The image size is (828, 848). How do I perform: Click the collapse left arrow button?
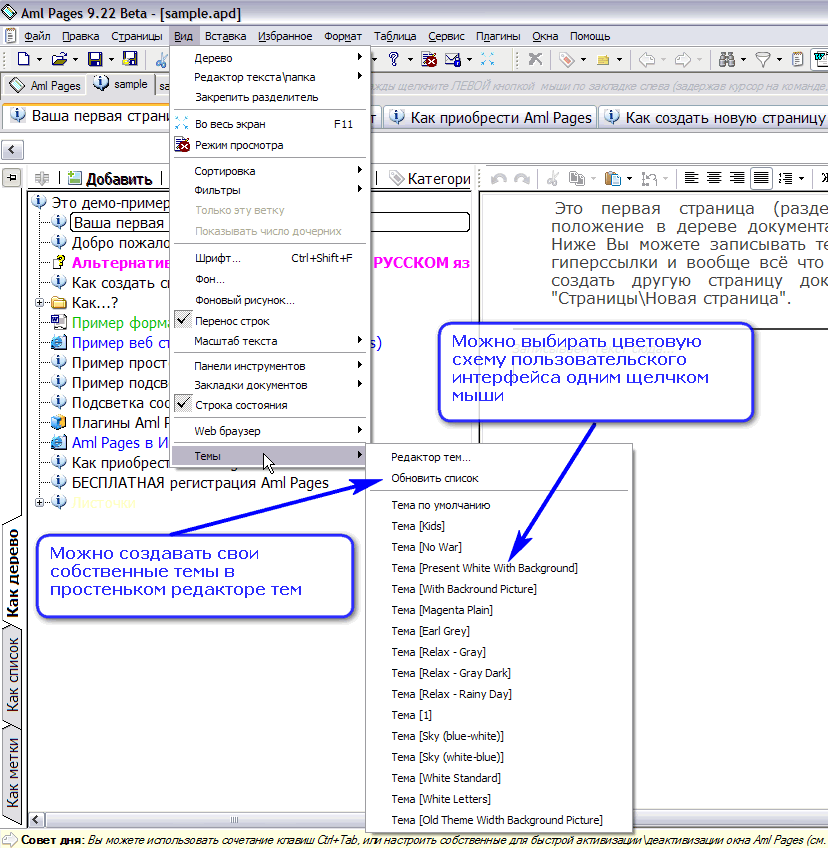pos(12,150)
